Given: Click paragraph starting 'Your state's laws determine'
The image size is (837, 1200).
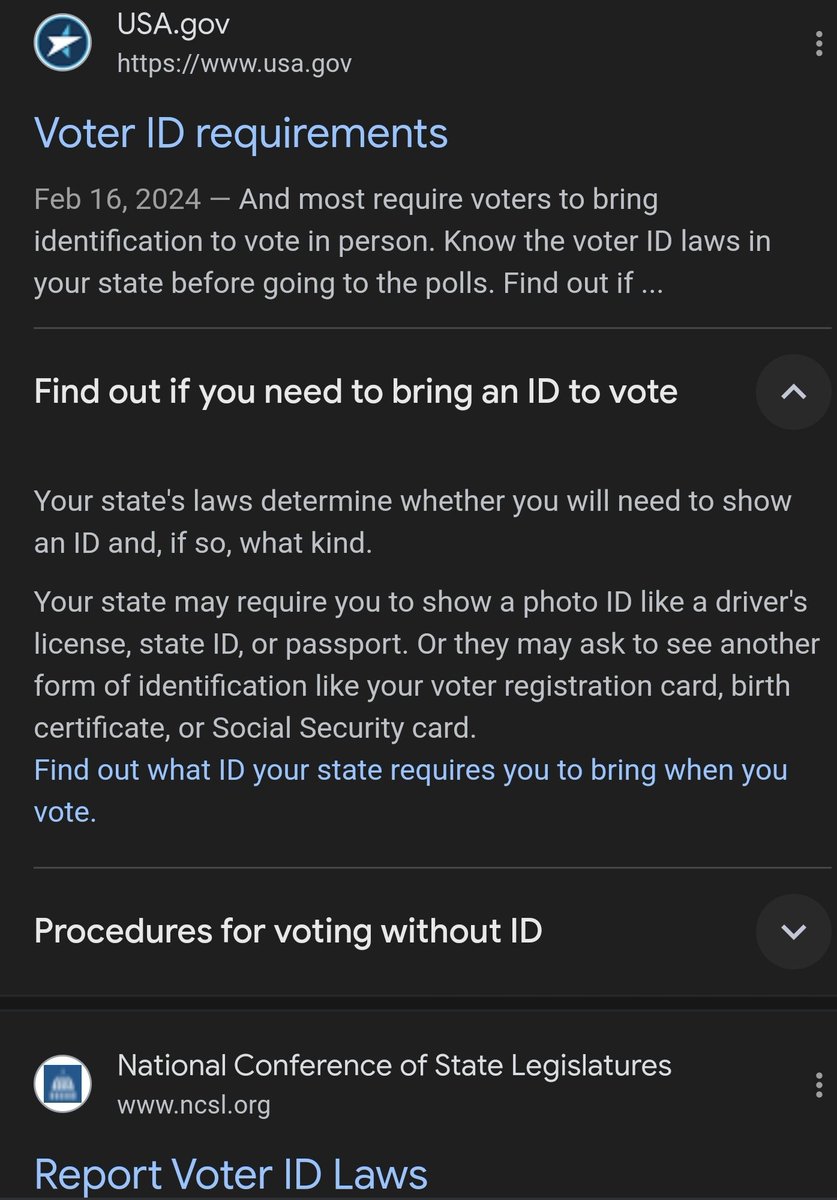Looking at the screenshot, I should (412, 521).
